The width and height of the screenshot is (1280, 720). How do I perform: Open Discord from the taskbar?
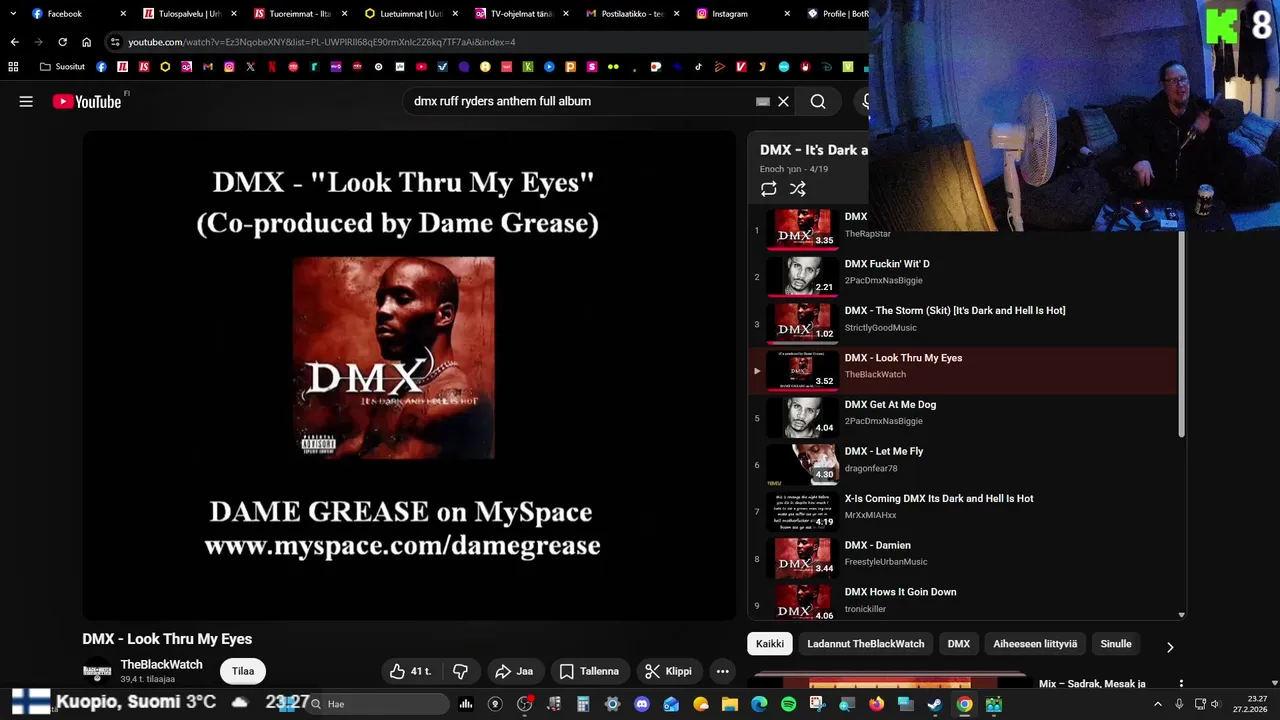pyautogui.click(x=642, y=704)
